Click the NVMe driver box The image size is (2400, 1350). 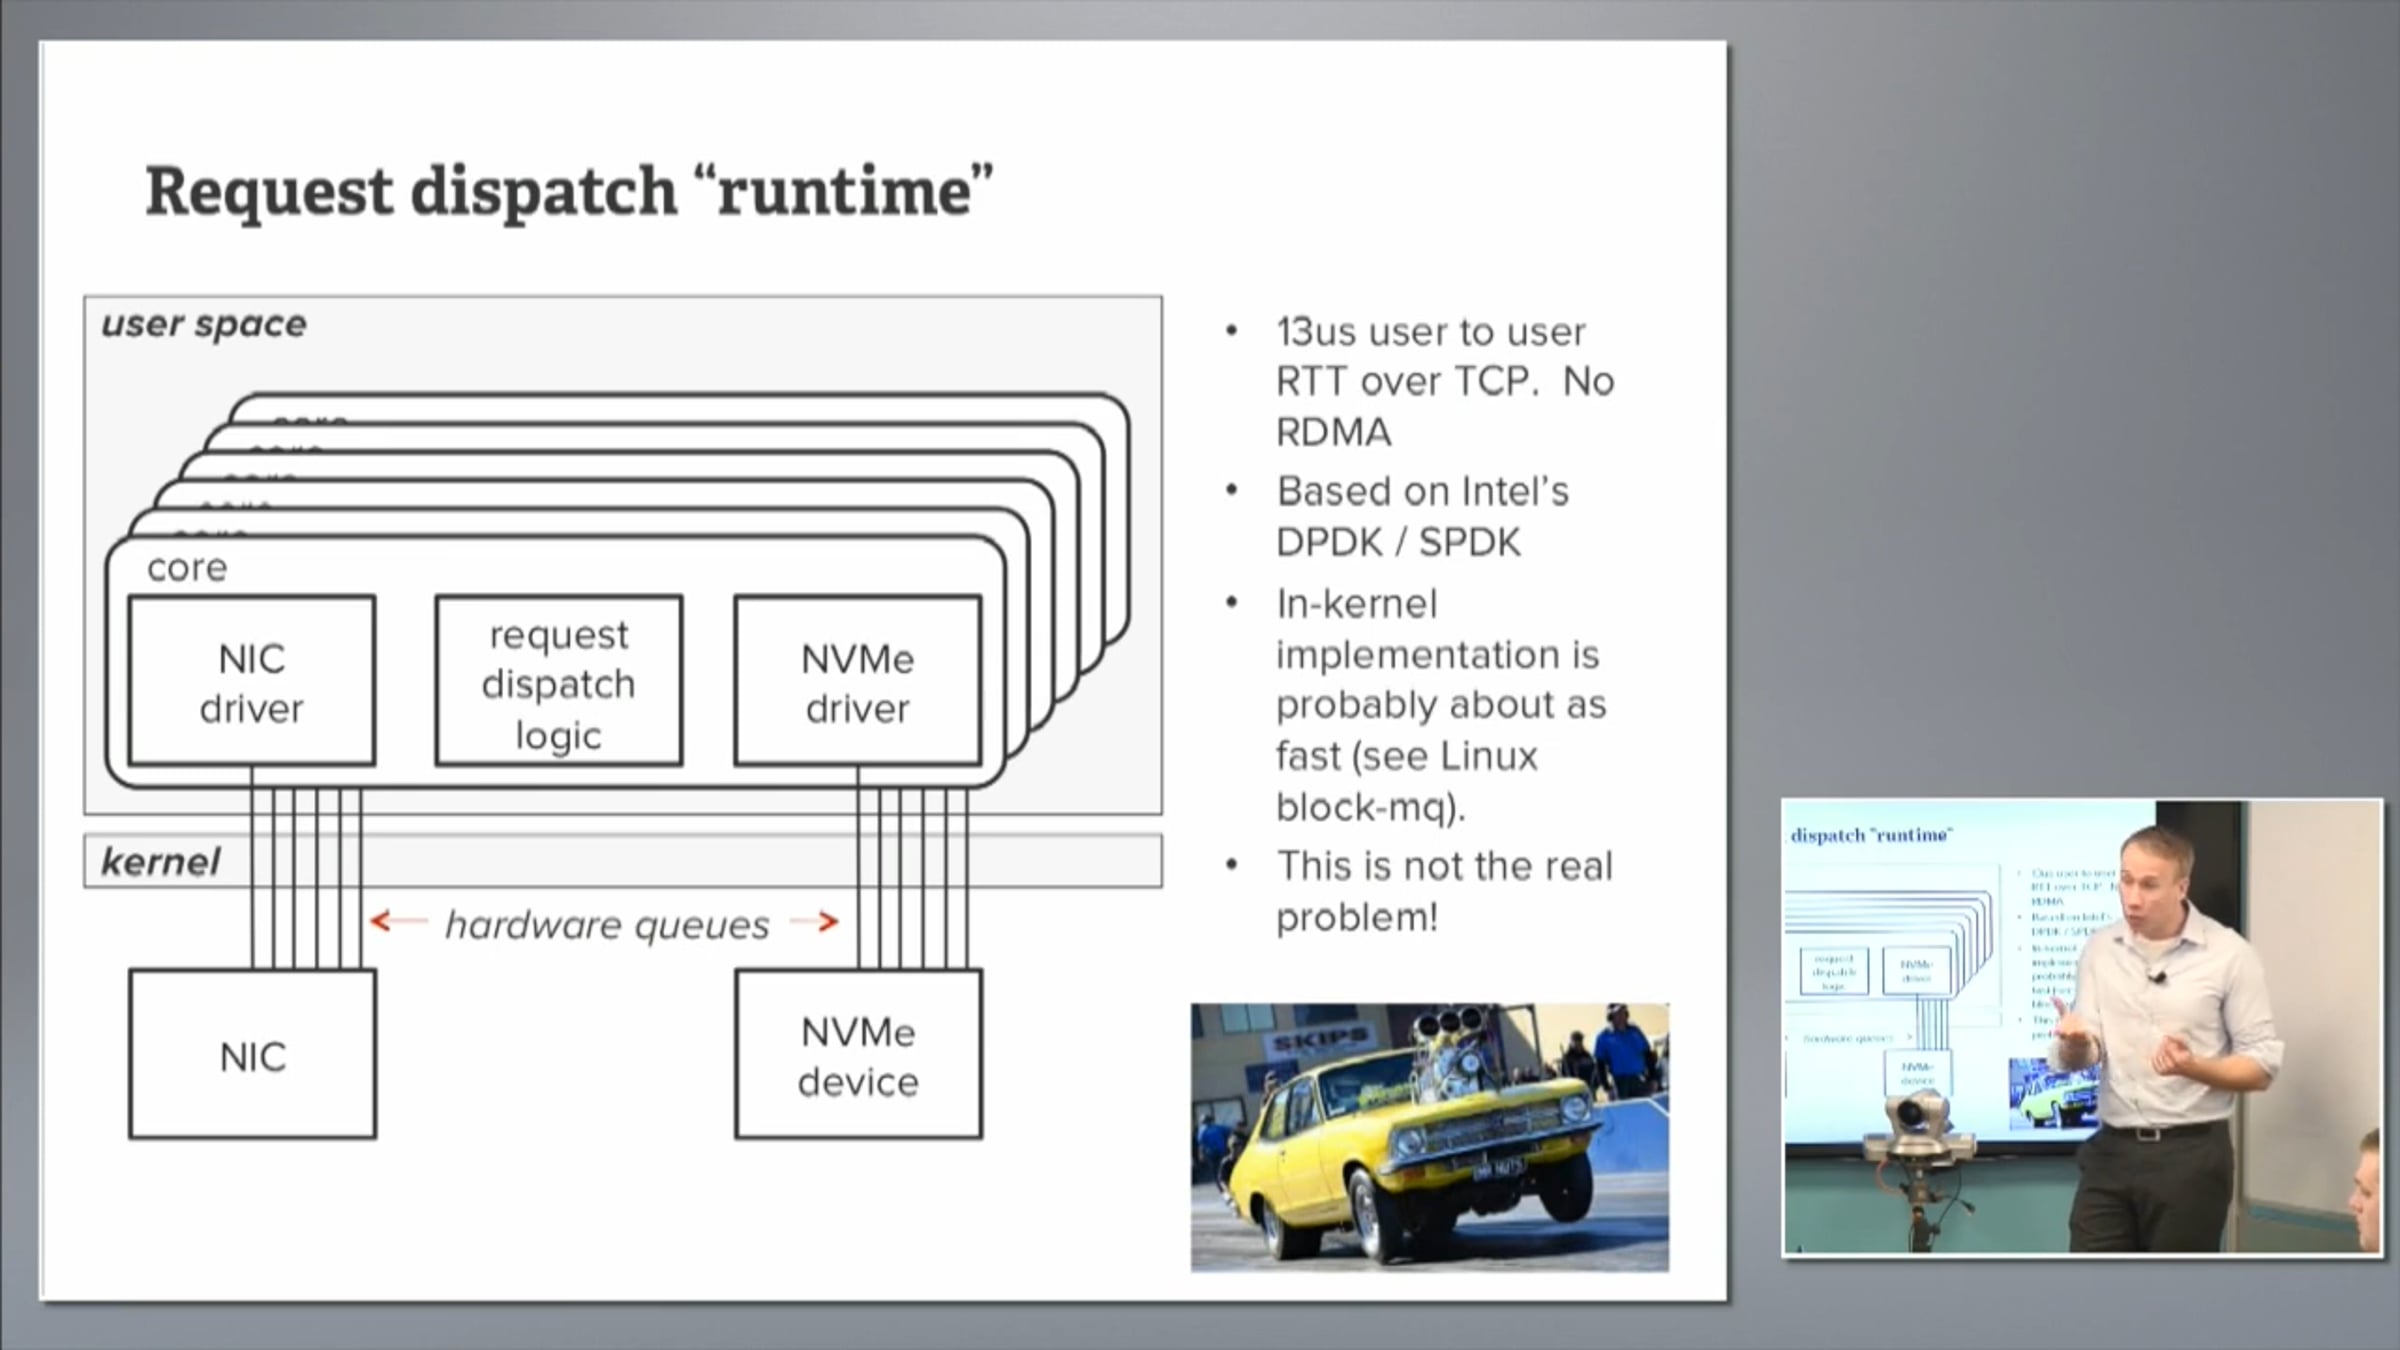click(x=858, y=682)
